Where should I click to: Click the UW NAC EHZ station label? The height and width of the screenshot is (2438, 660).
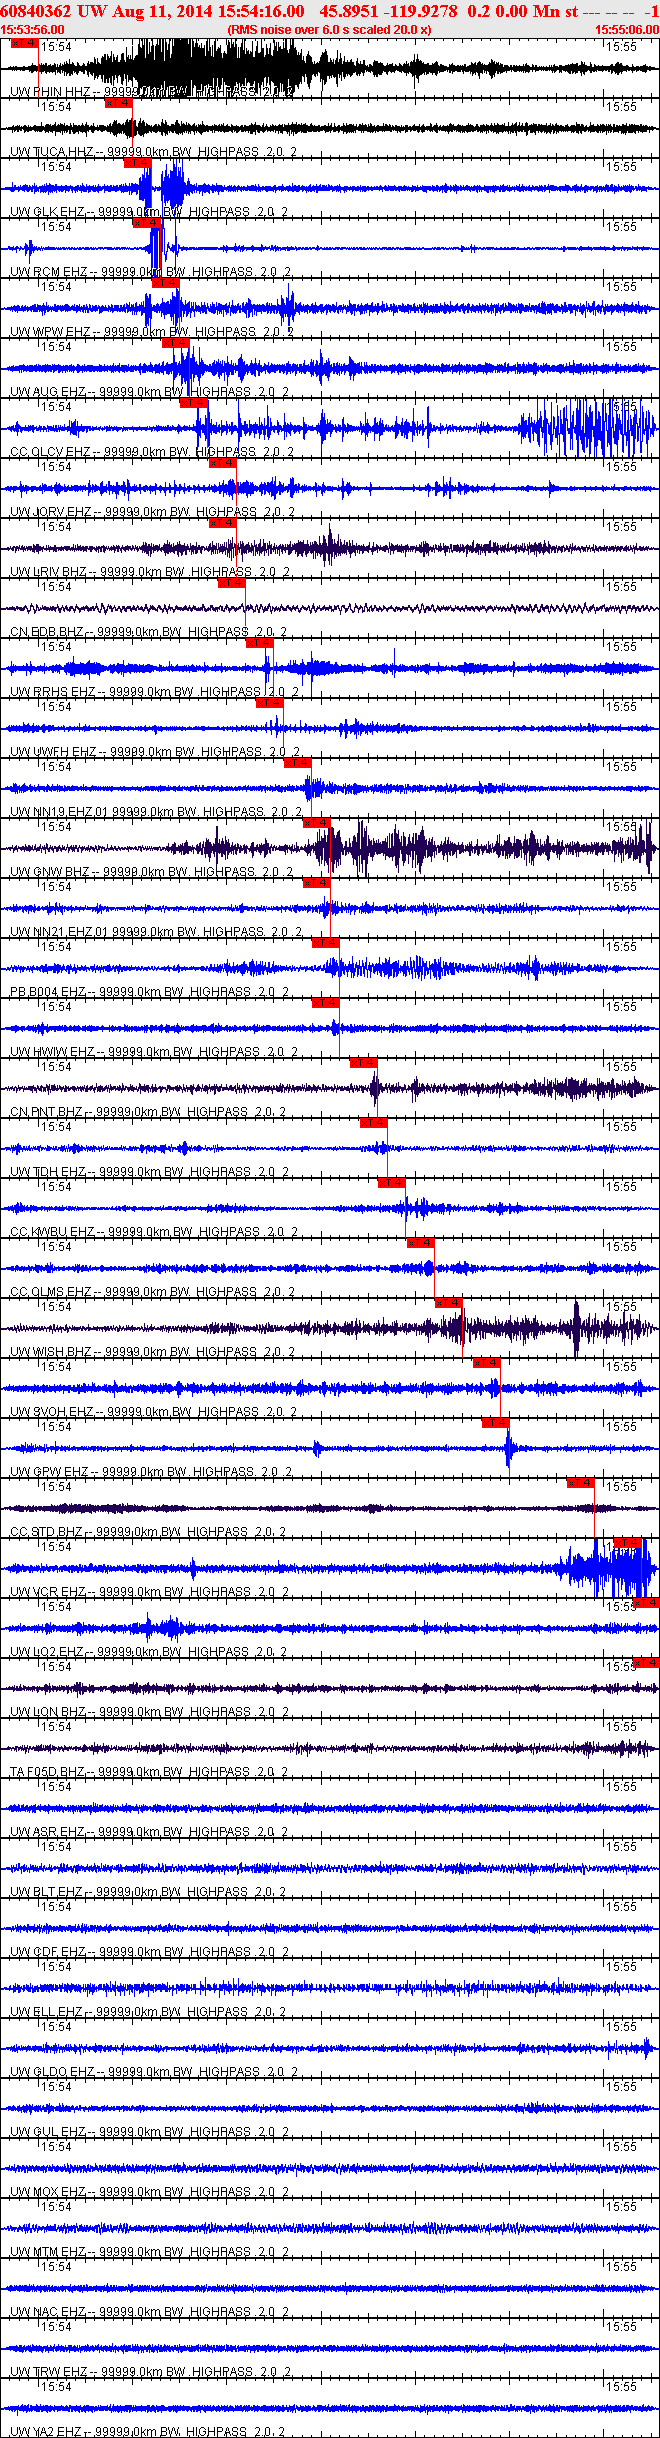coord(150,2312)
